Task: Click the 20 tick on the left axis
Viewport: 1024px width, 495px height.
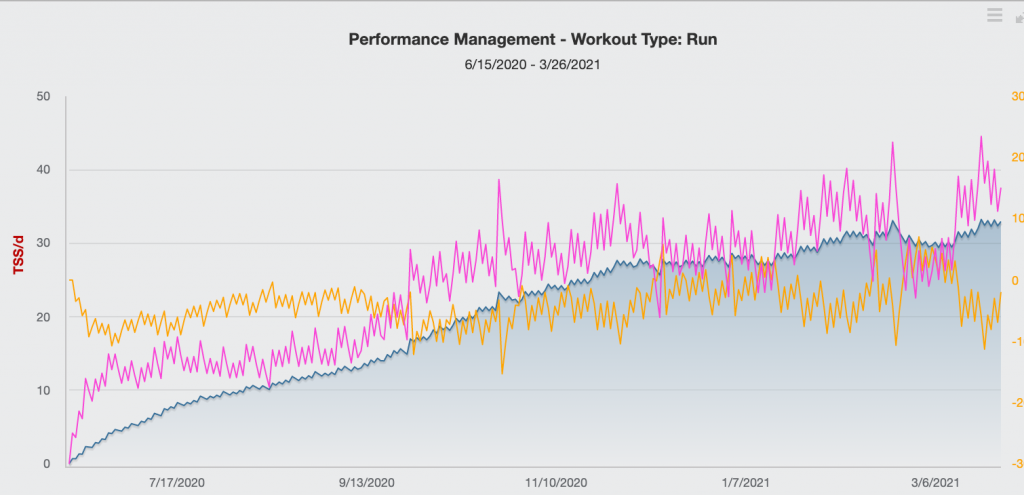Action: (43, 317)
